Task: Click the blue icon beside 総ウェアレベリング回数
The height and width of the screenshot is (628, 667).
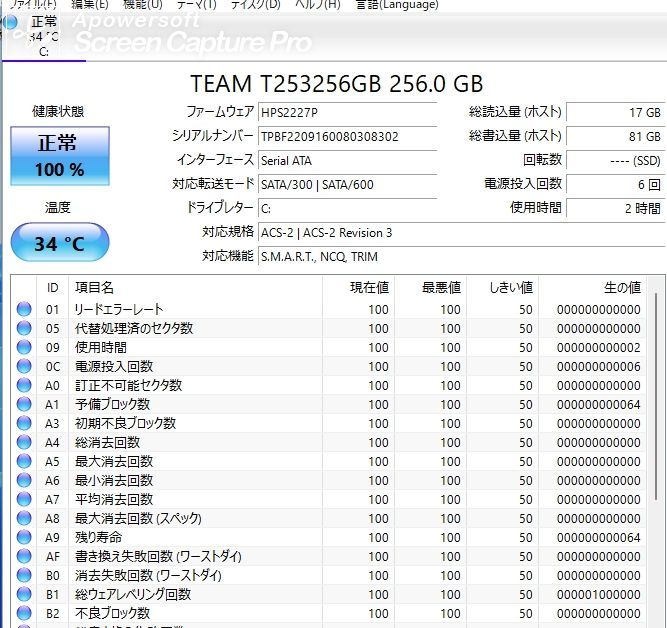Action: [x=24, y=594]
